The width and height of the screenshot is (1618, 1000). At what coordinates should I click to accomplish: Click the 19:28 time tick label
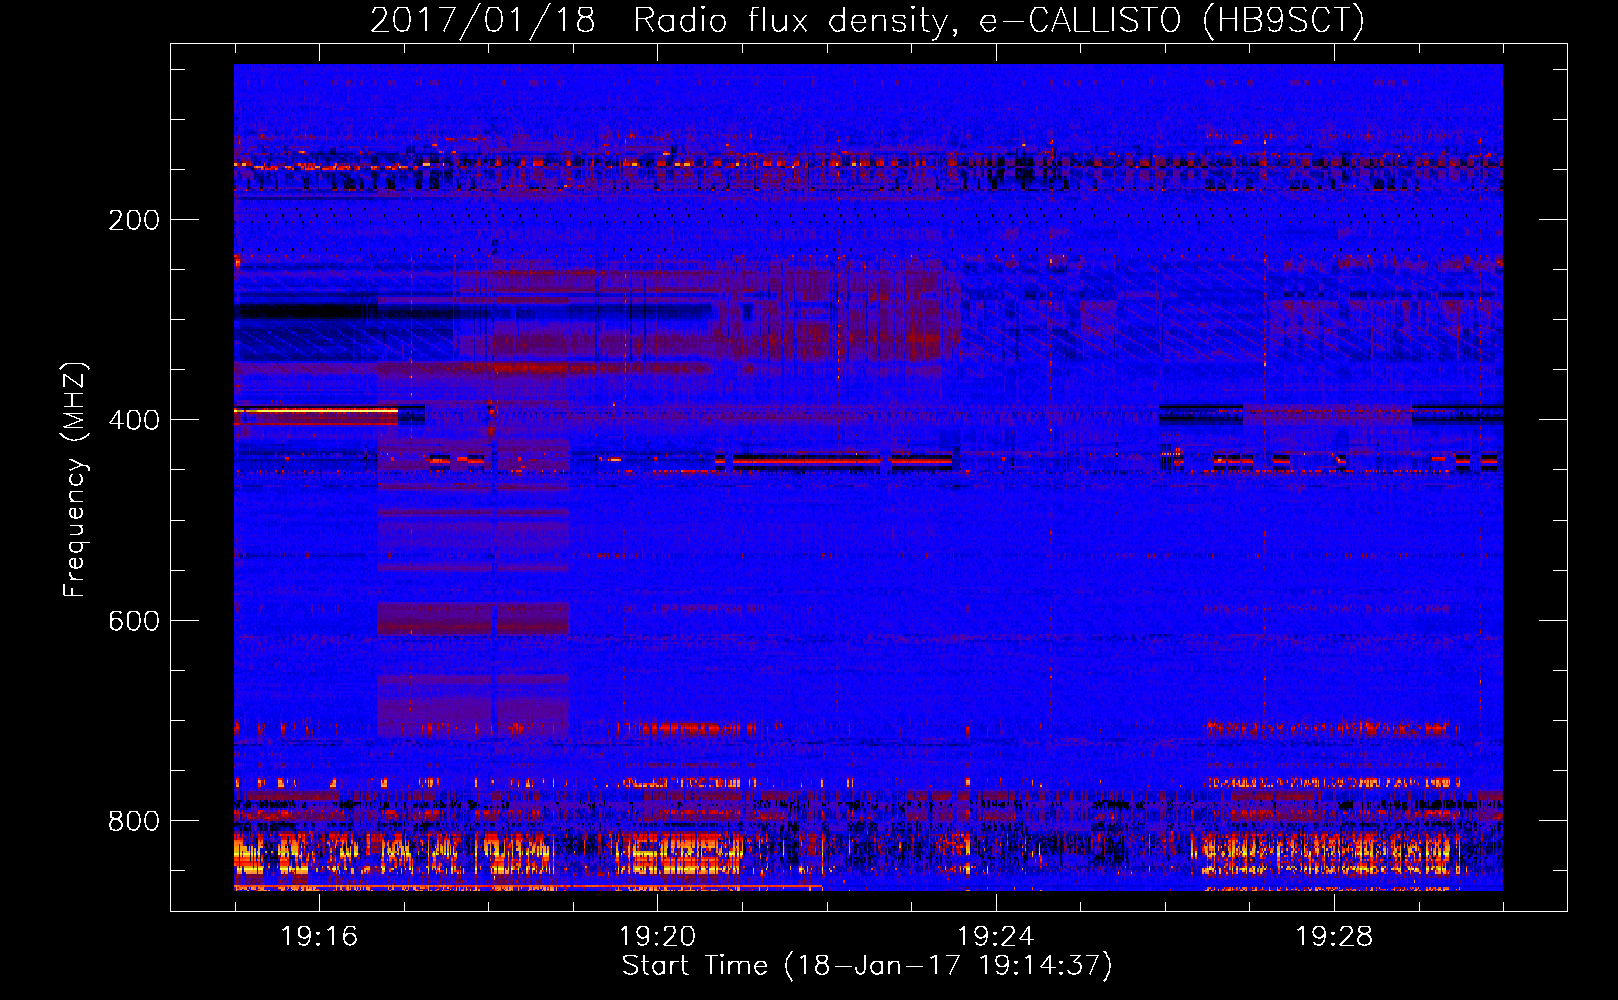[1333, 936]
